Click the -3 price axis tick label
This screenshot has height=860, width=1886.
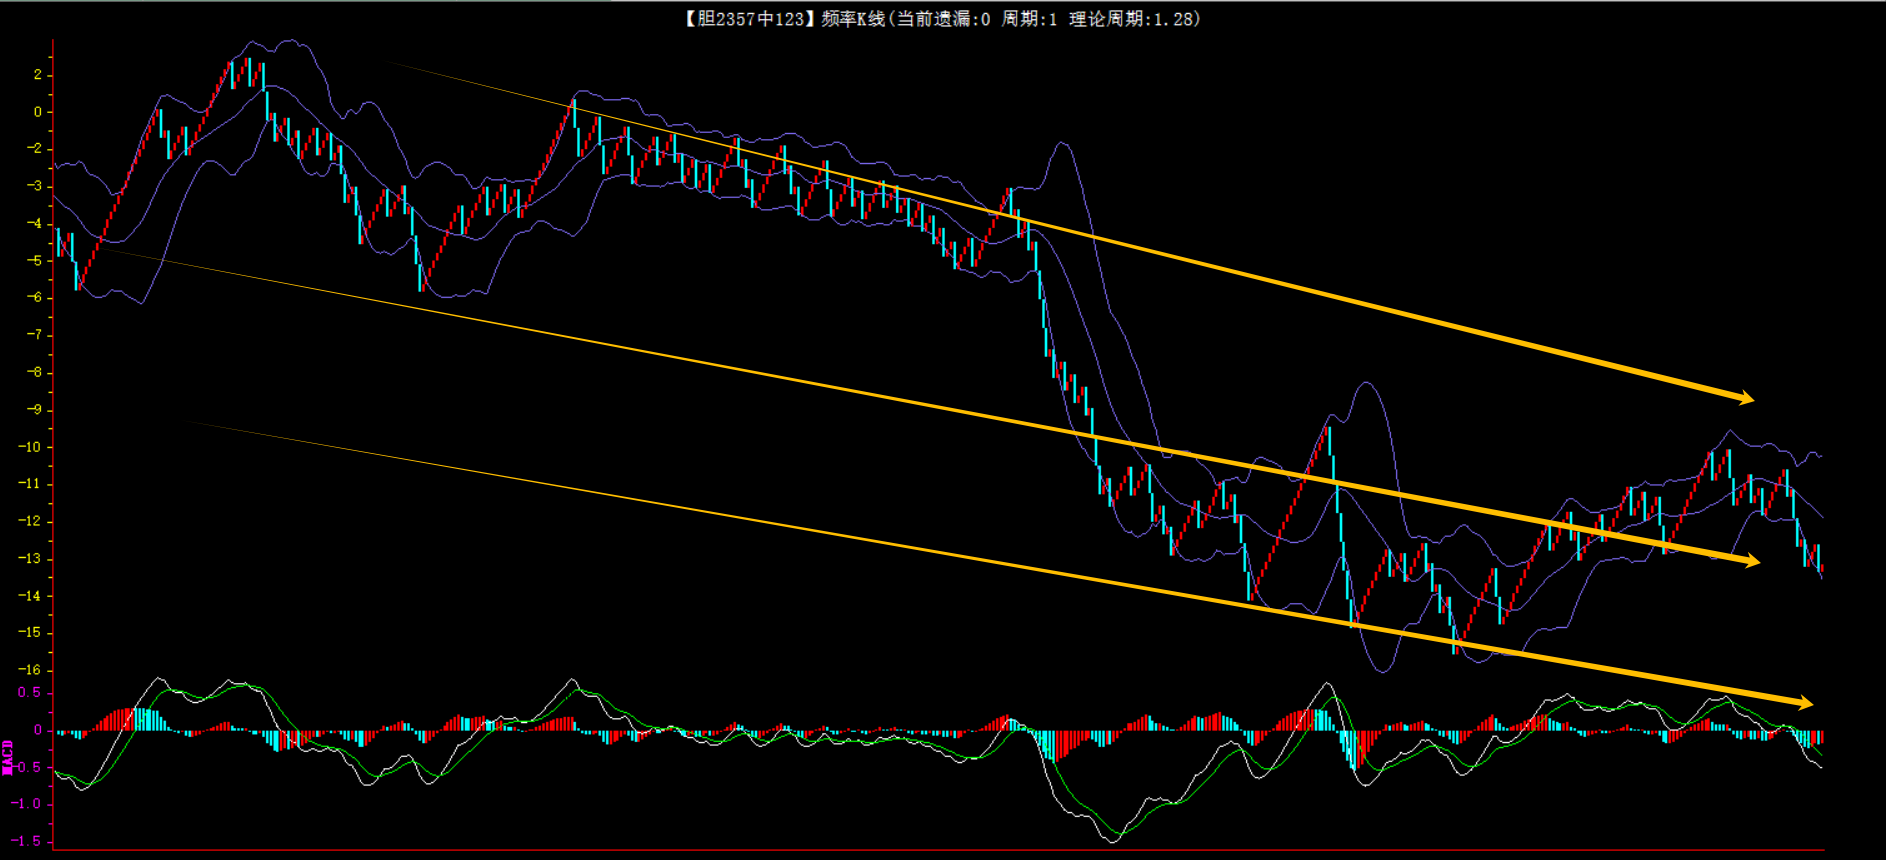[x=34, y=186]
